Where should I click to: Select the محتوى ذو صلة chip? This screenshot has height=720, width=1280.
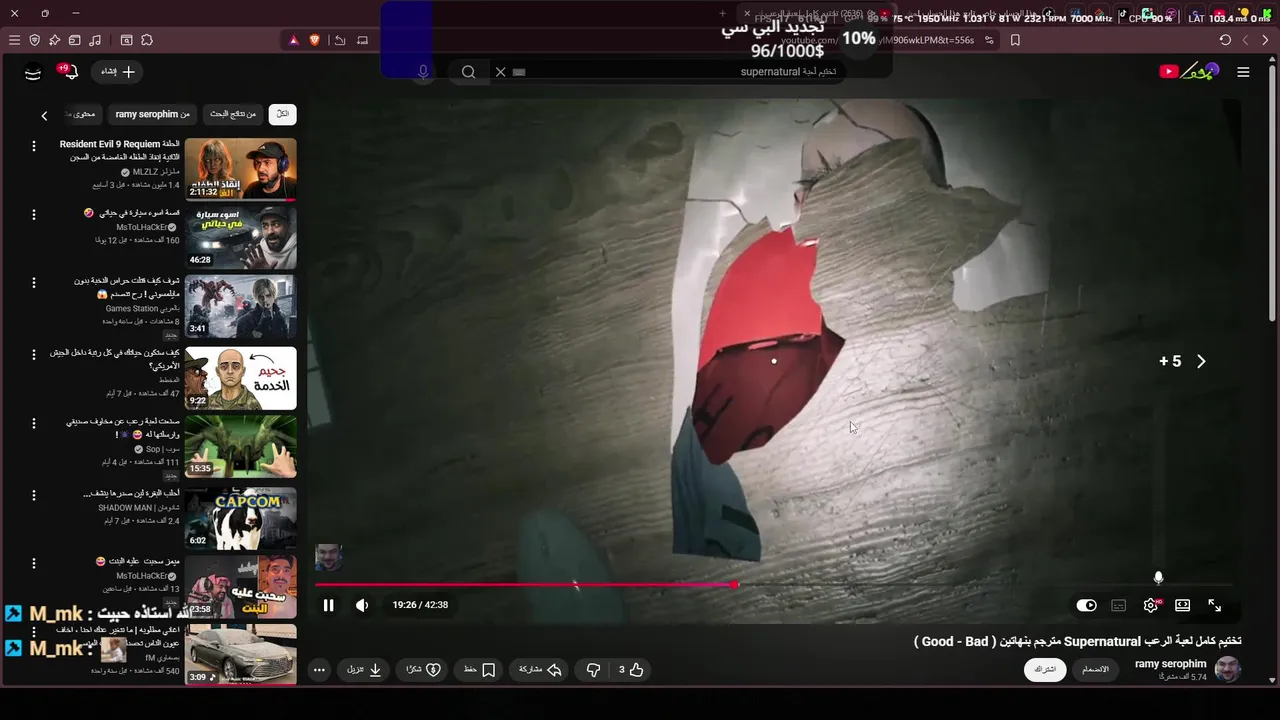83,114
